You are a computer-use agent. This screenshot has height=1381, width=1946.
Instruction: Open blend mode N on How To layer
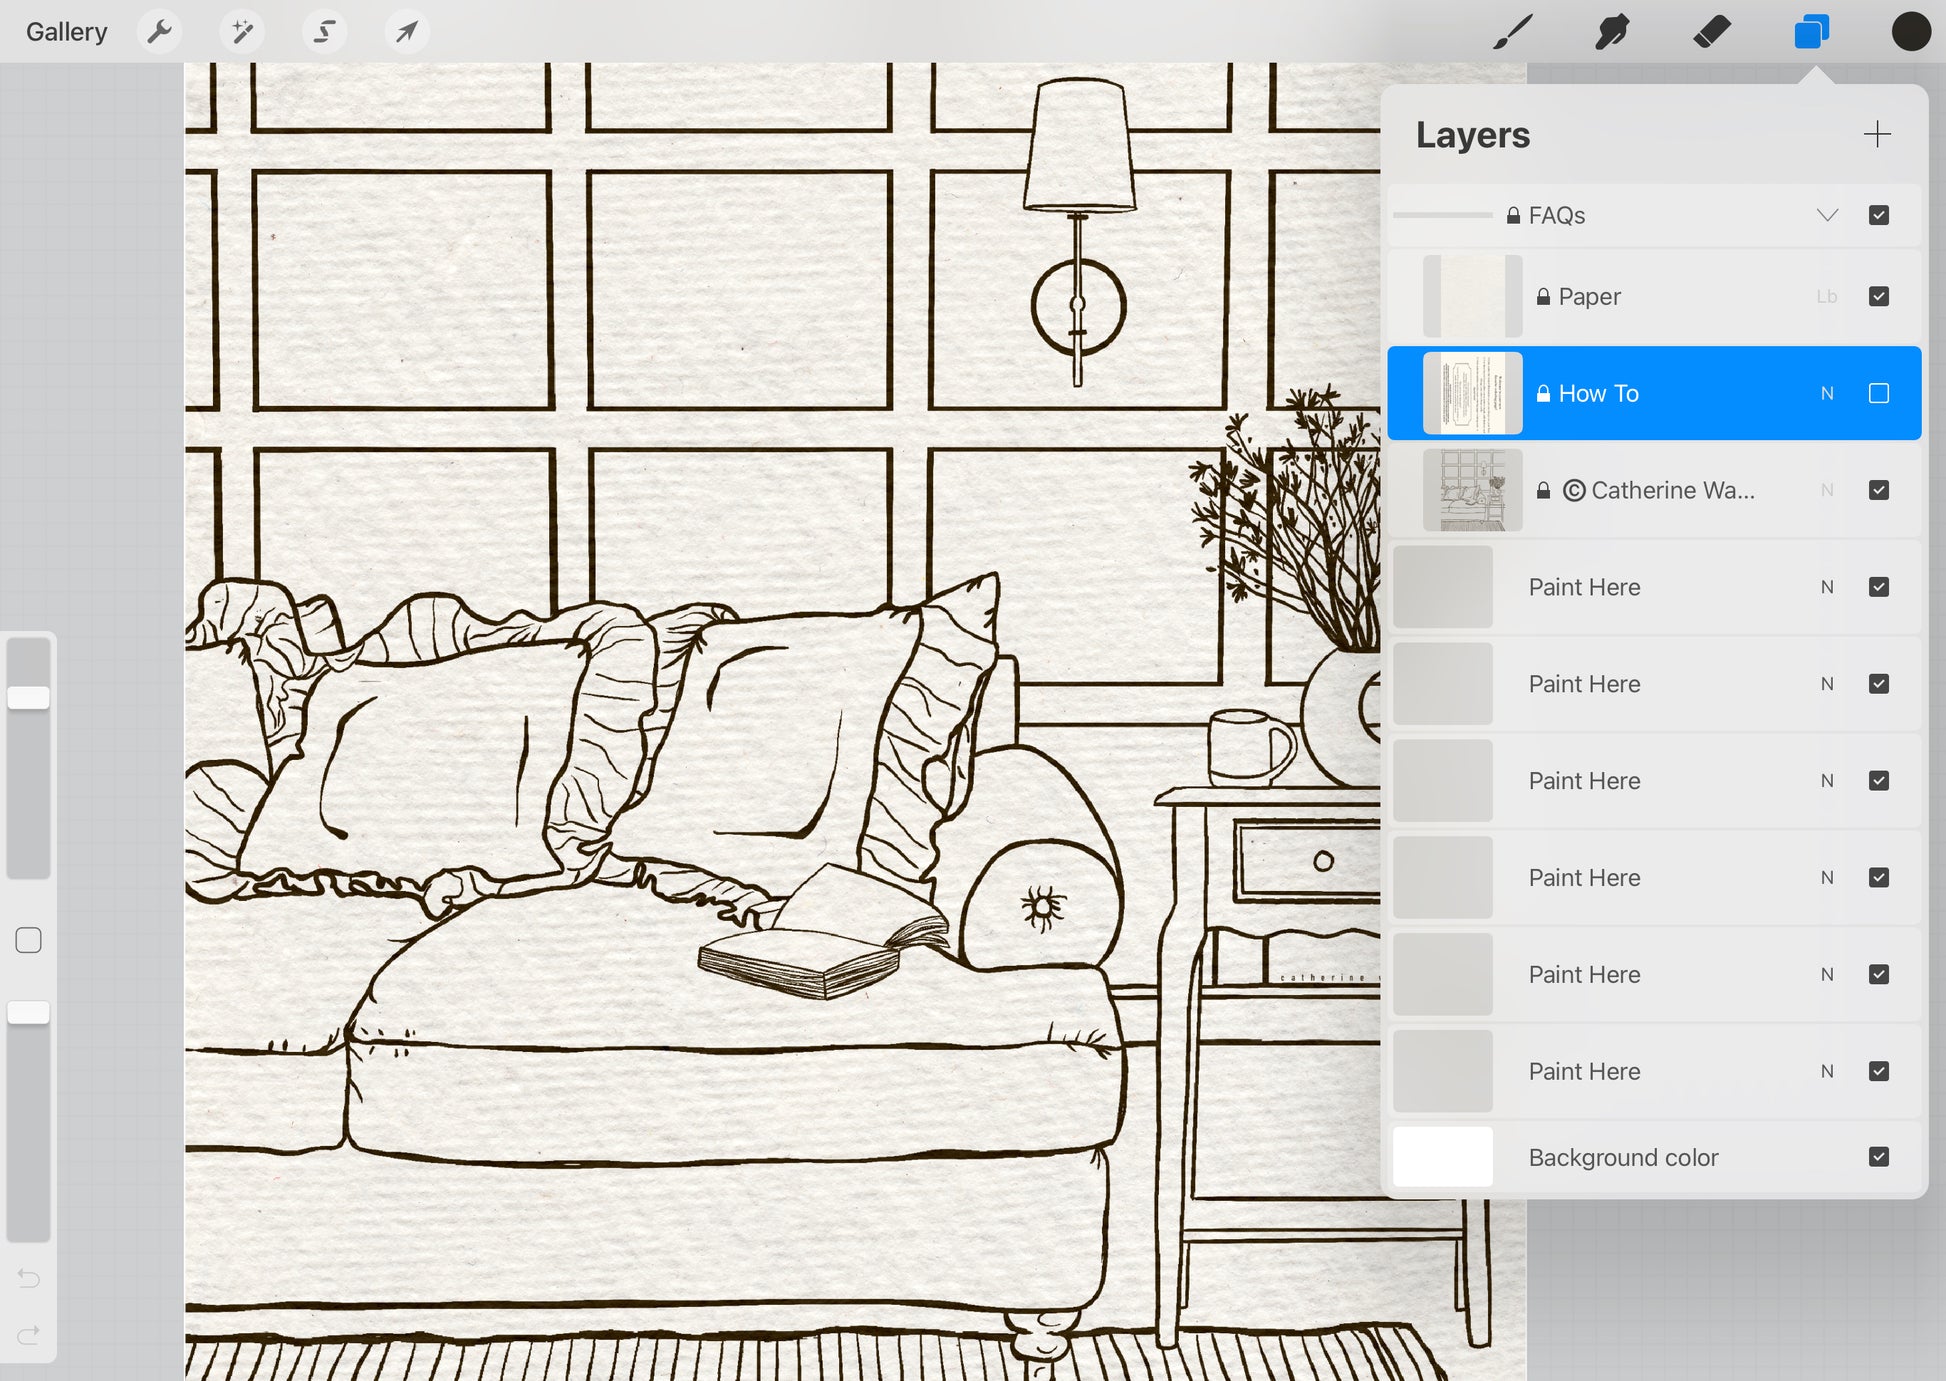pos(1827,393)
